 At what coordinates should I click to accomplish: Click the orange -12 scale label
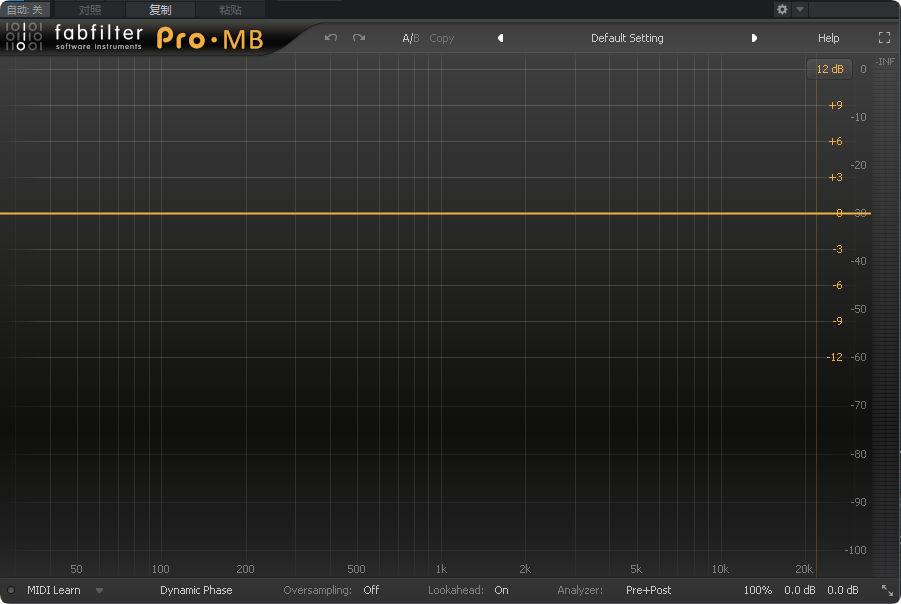click(834, 357)
